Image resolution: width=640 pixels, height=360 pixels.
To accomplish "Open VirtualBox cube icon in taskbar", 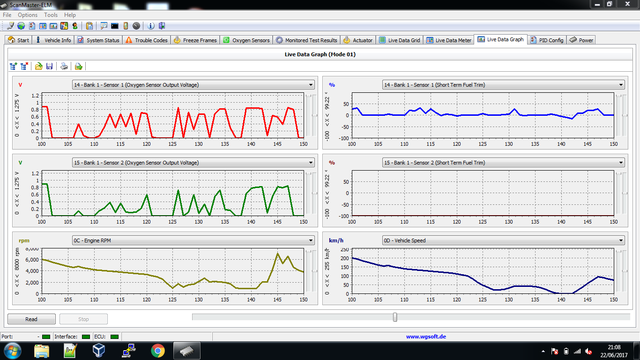I will tap(99, 351).
